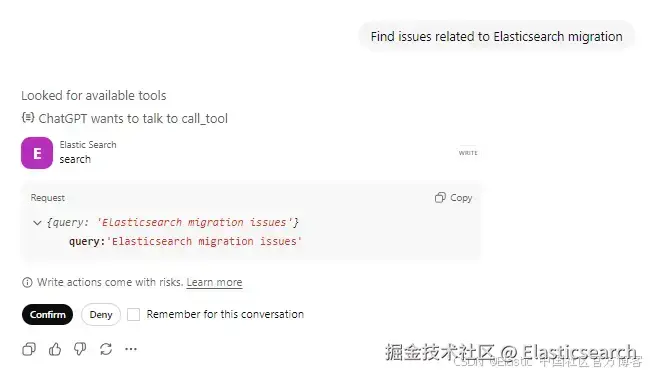Click the Remember for this conversation label
The height and width of the screenshot is (375, 650).
(225, 315)
